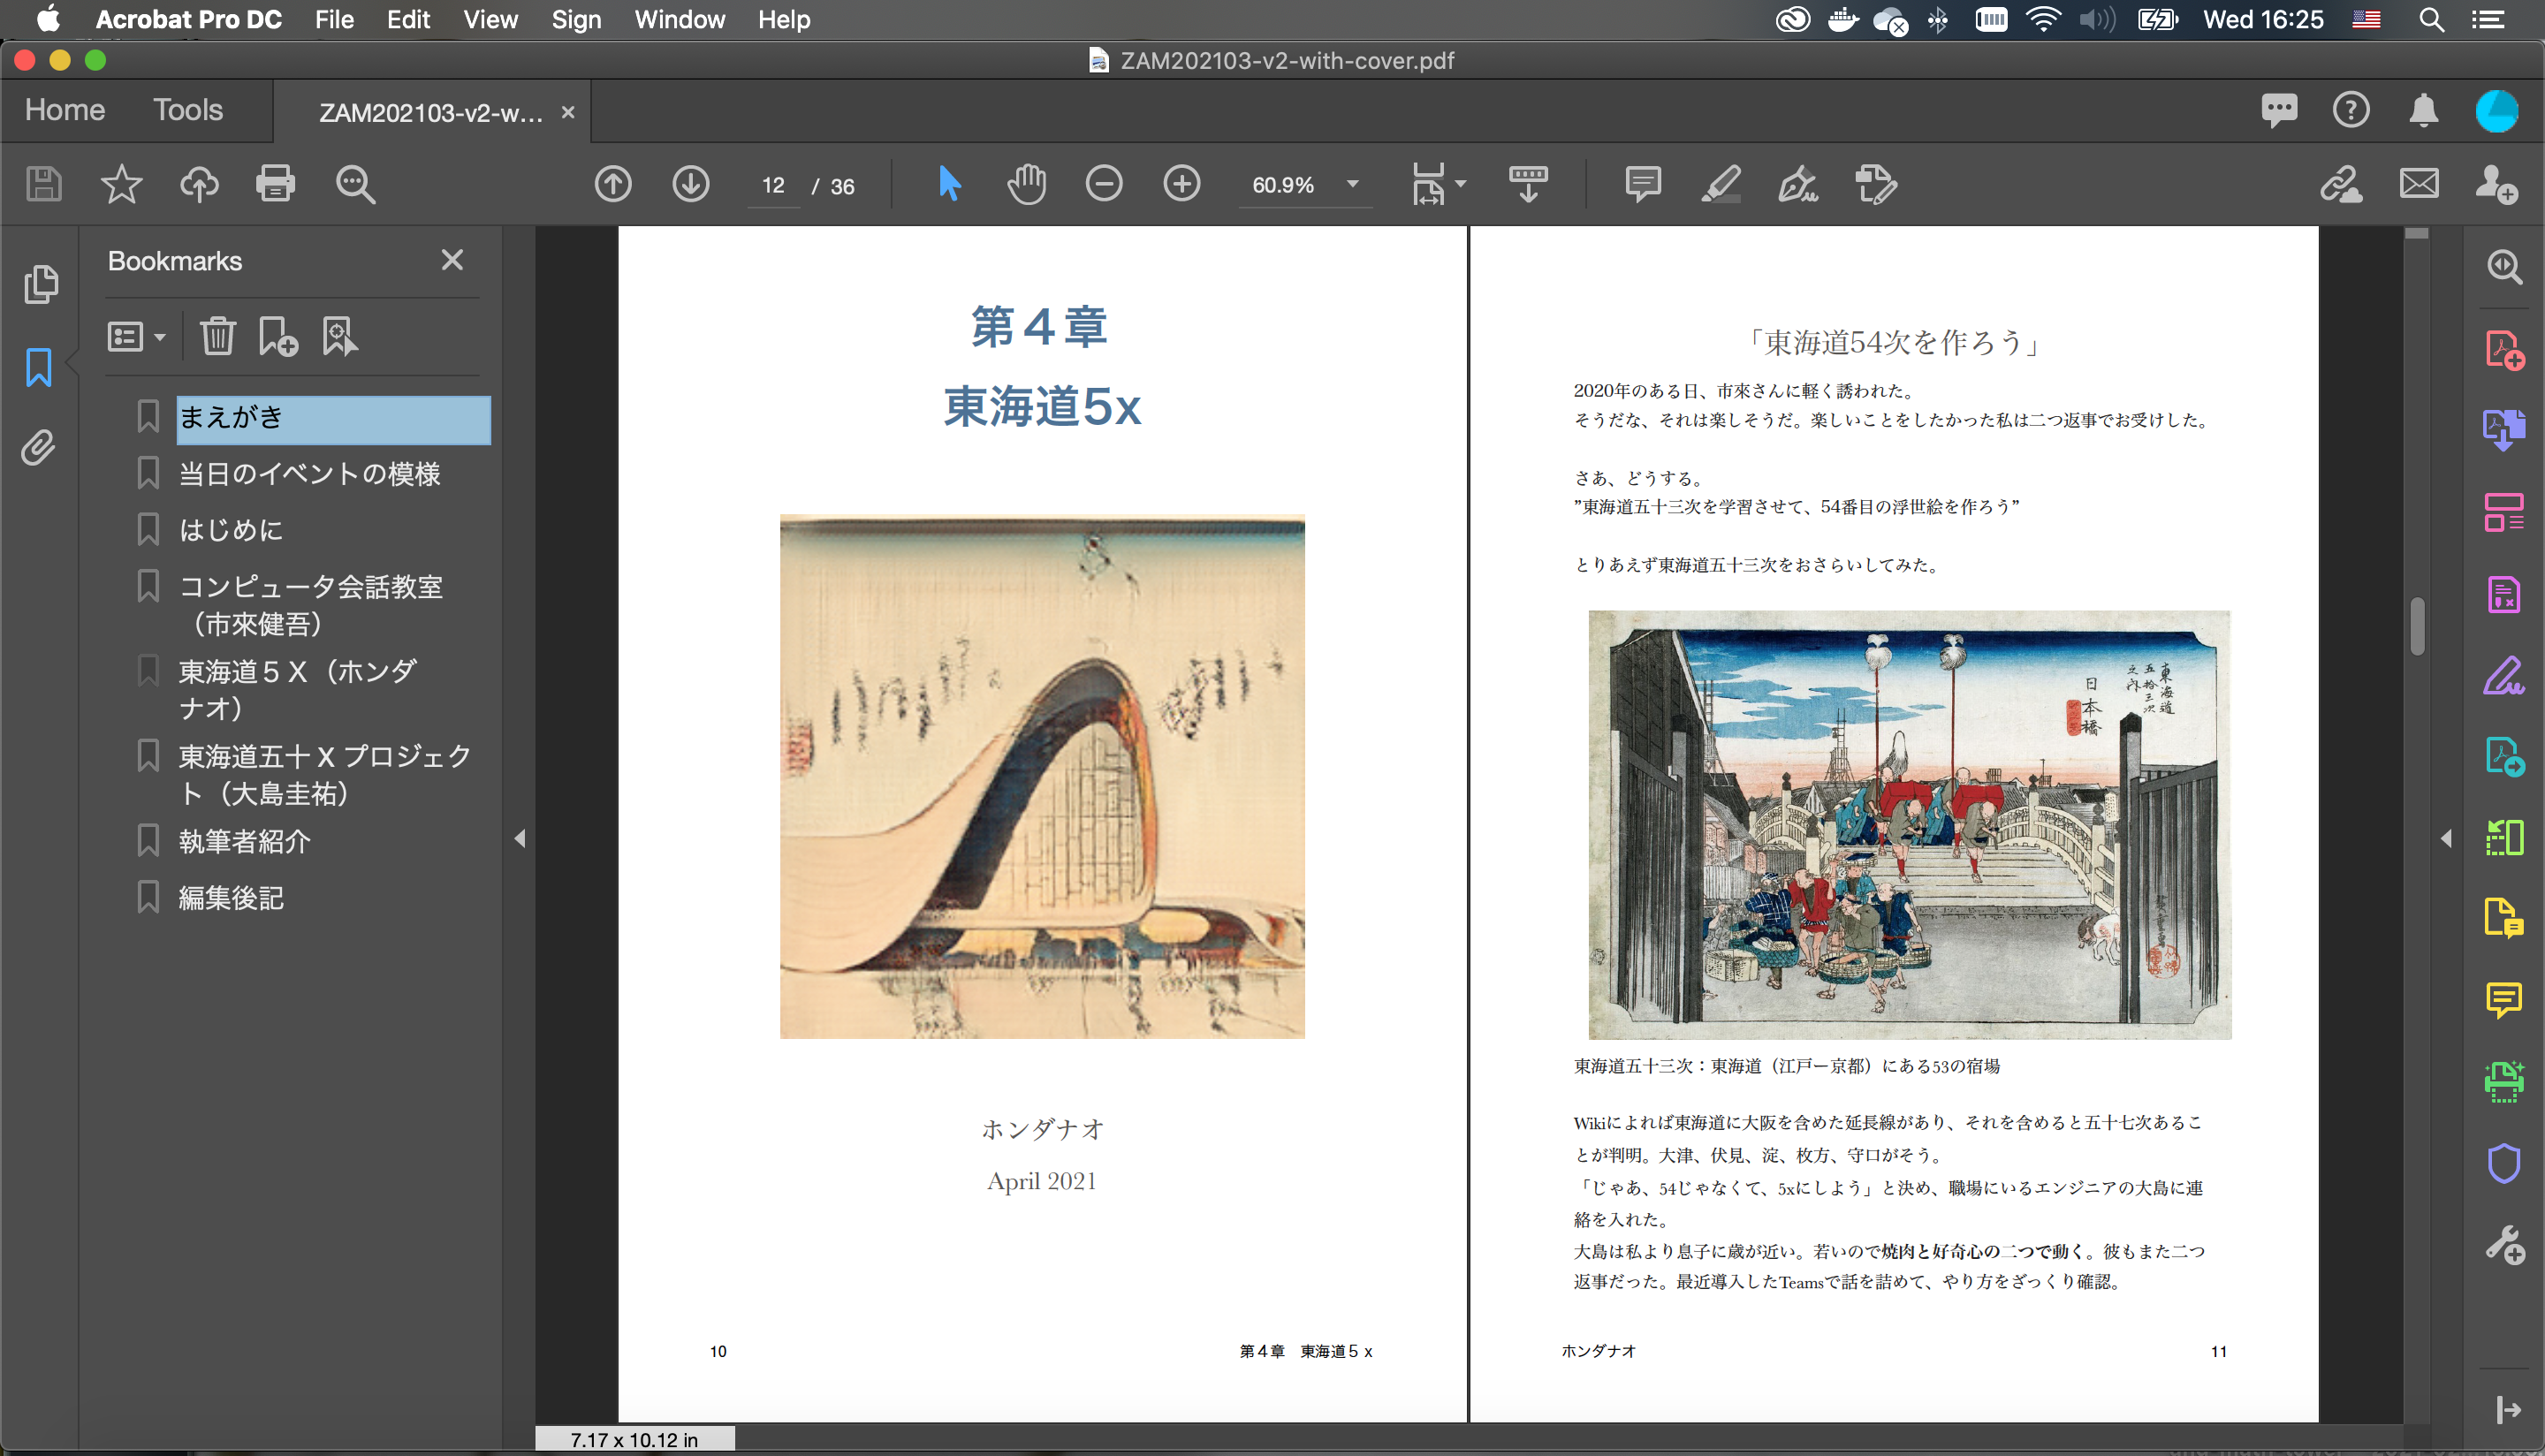
Task: Expand the tools pane via bottom arrow
Action: point(2507,1410)
